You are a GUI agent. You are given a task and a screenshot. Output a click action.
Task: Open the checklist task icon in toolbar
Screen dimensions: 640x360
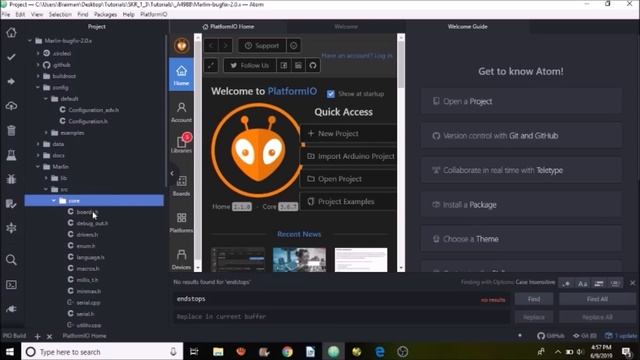[x=11, y=203]
